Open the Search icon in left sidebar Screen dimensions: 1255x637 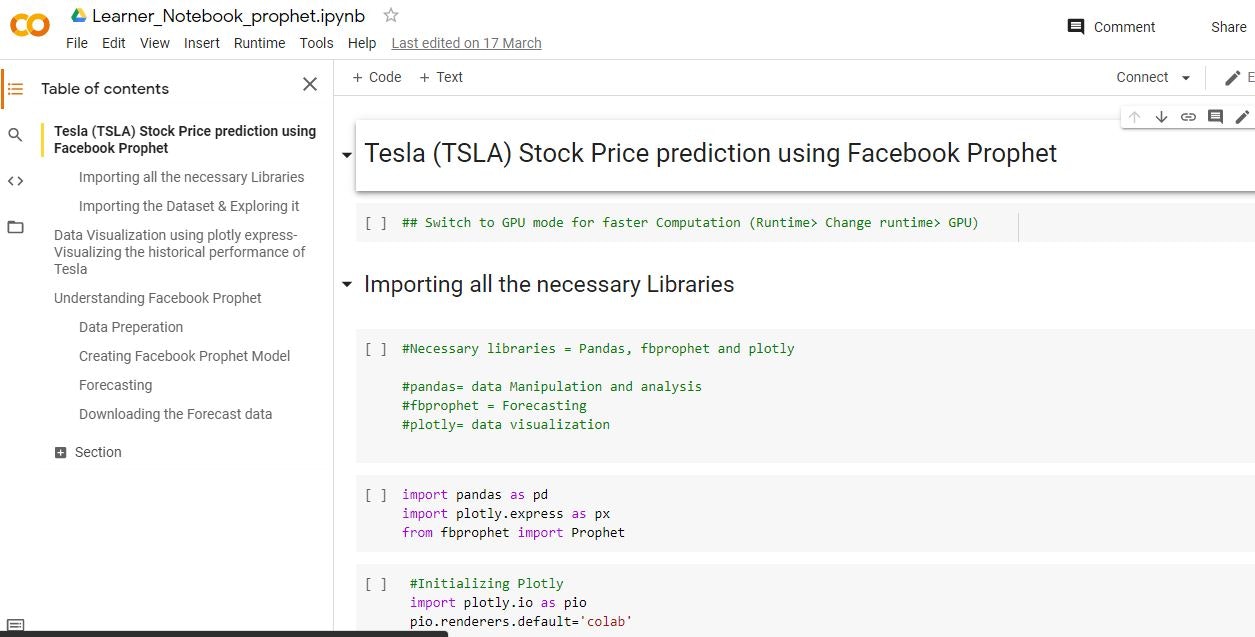pos(15,134)
